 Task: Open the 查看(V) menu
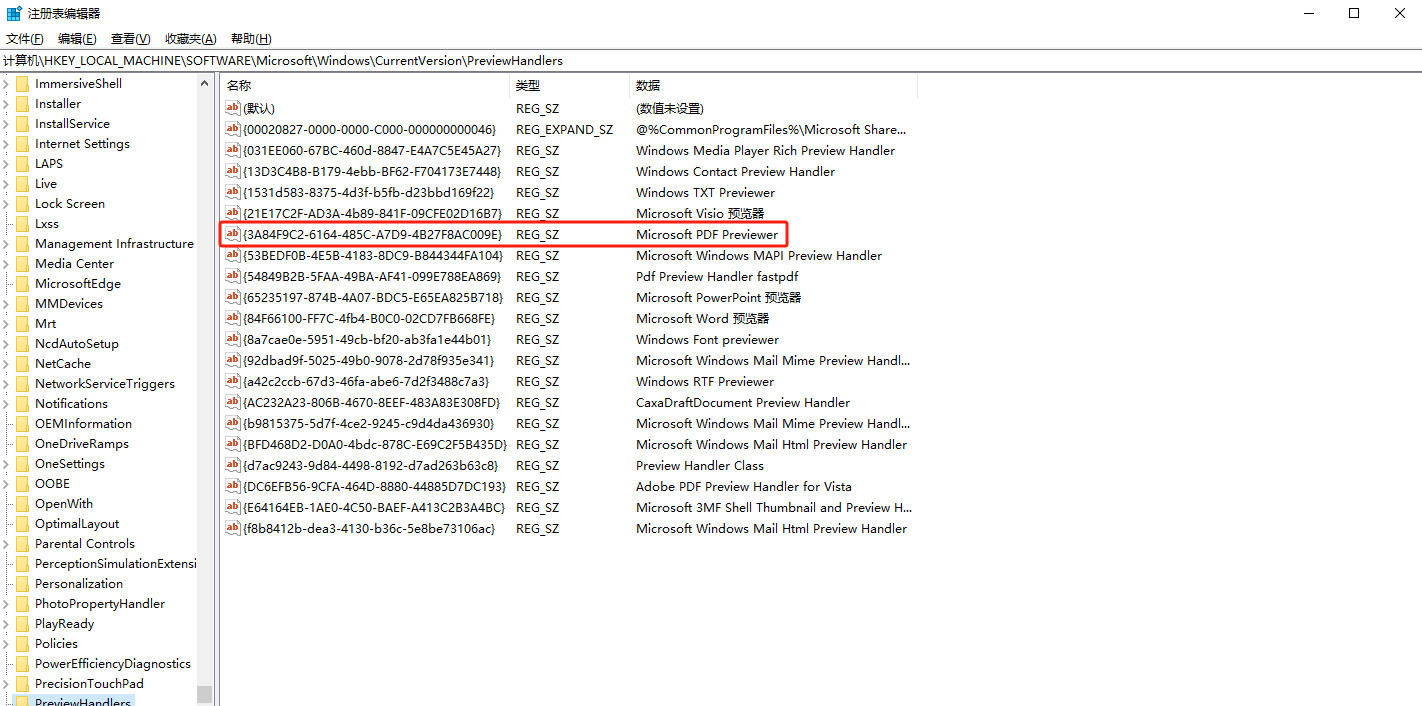coord(130,39)
